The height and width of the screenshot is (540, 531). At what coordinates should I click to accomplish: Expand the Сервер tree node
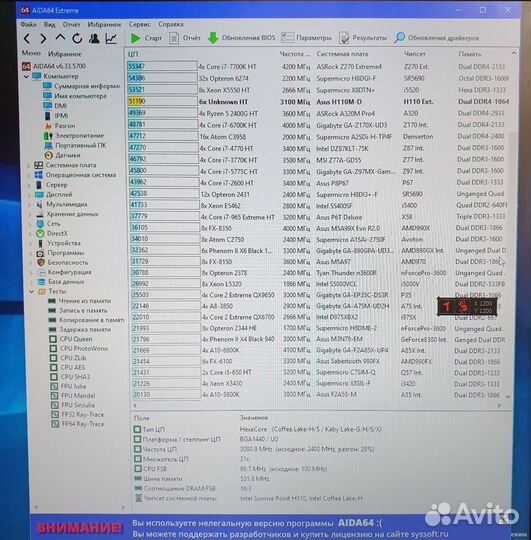(x=29, y=185)
